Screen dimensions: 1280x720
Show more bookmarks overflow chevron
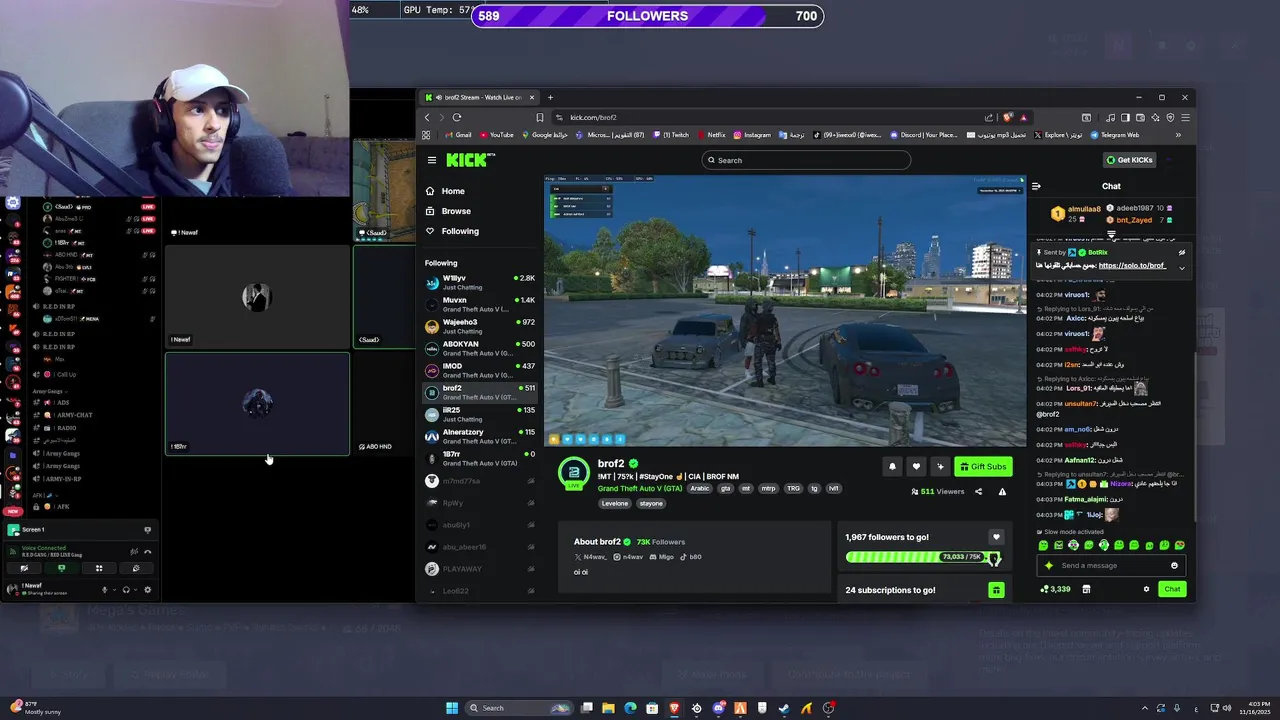(x=1178, y=135)
